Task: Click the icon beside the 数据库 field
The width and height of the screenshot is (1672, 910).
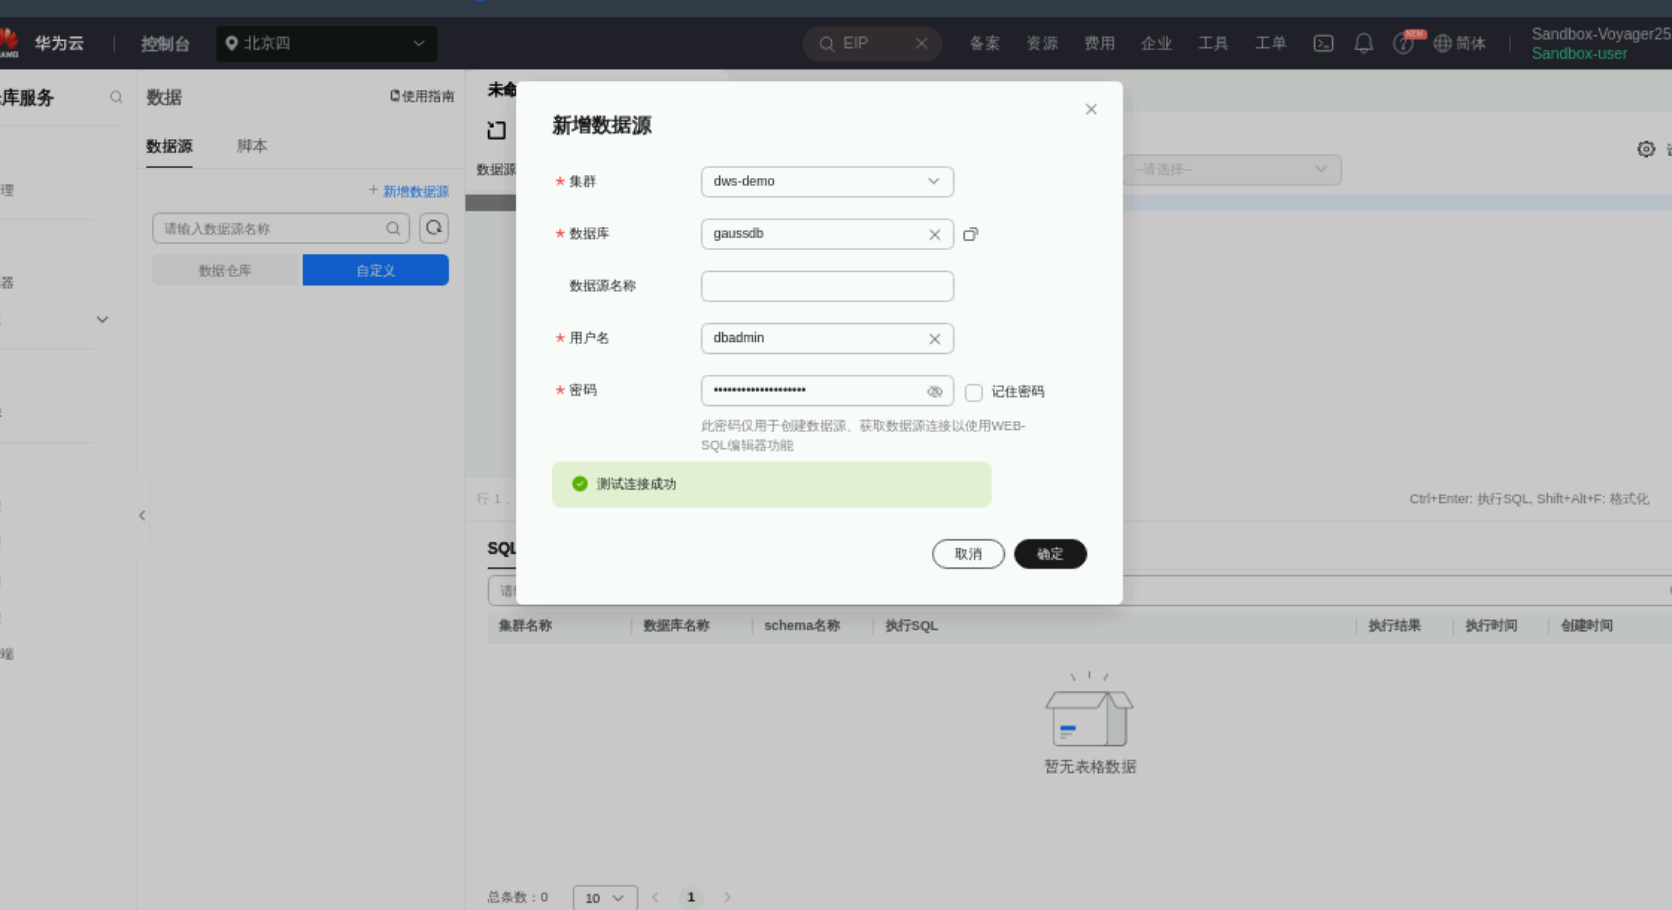Action: (970, 235)
